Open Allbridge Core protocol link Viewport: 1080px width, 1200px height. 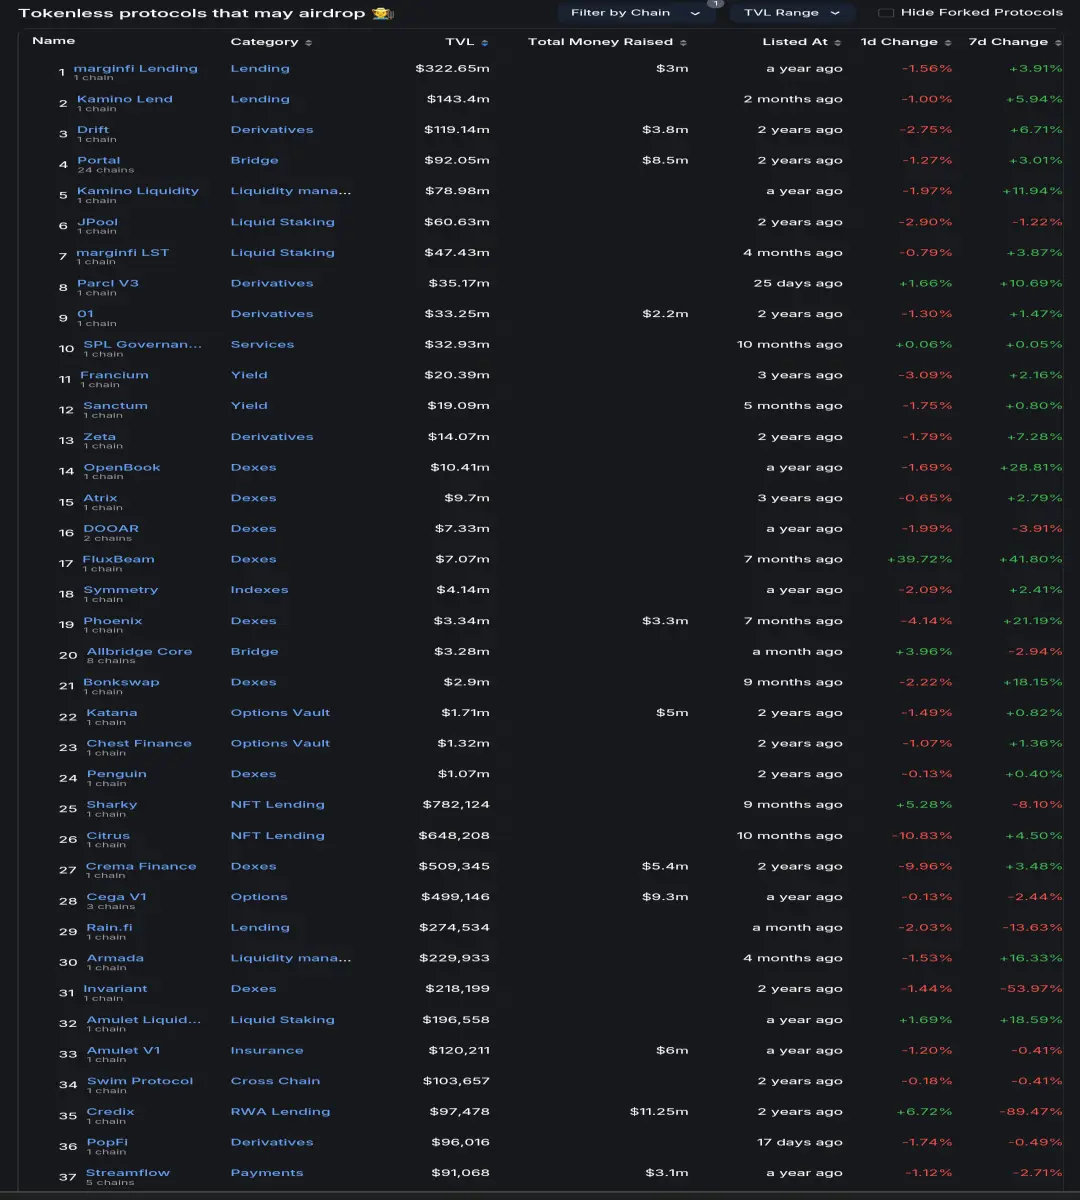(139, 651)
